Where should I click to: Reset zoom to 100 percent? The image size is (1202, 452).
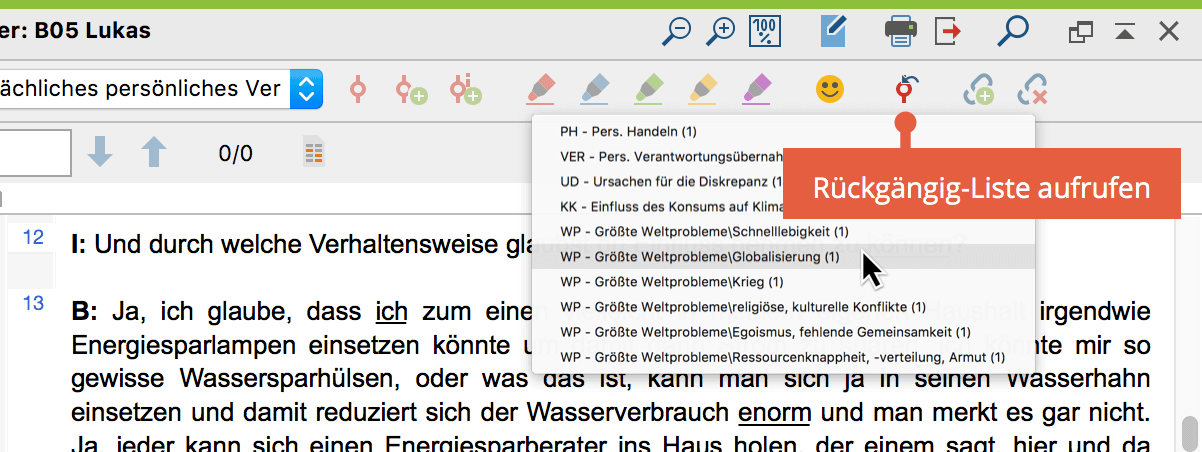coord(765,32)
